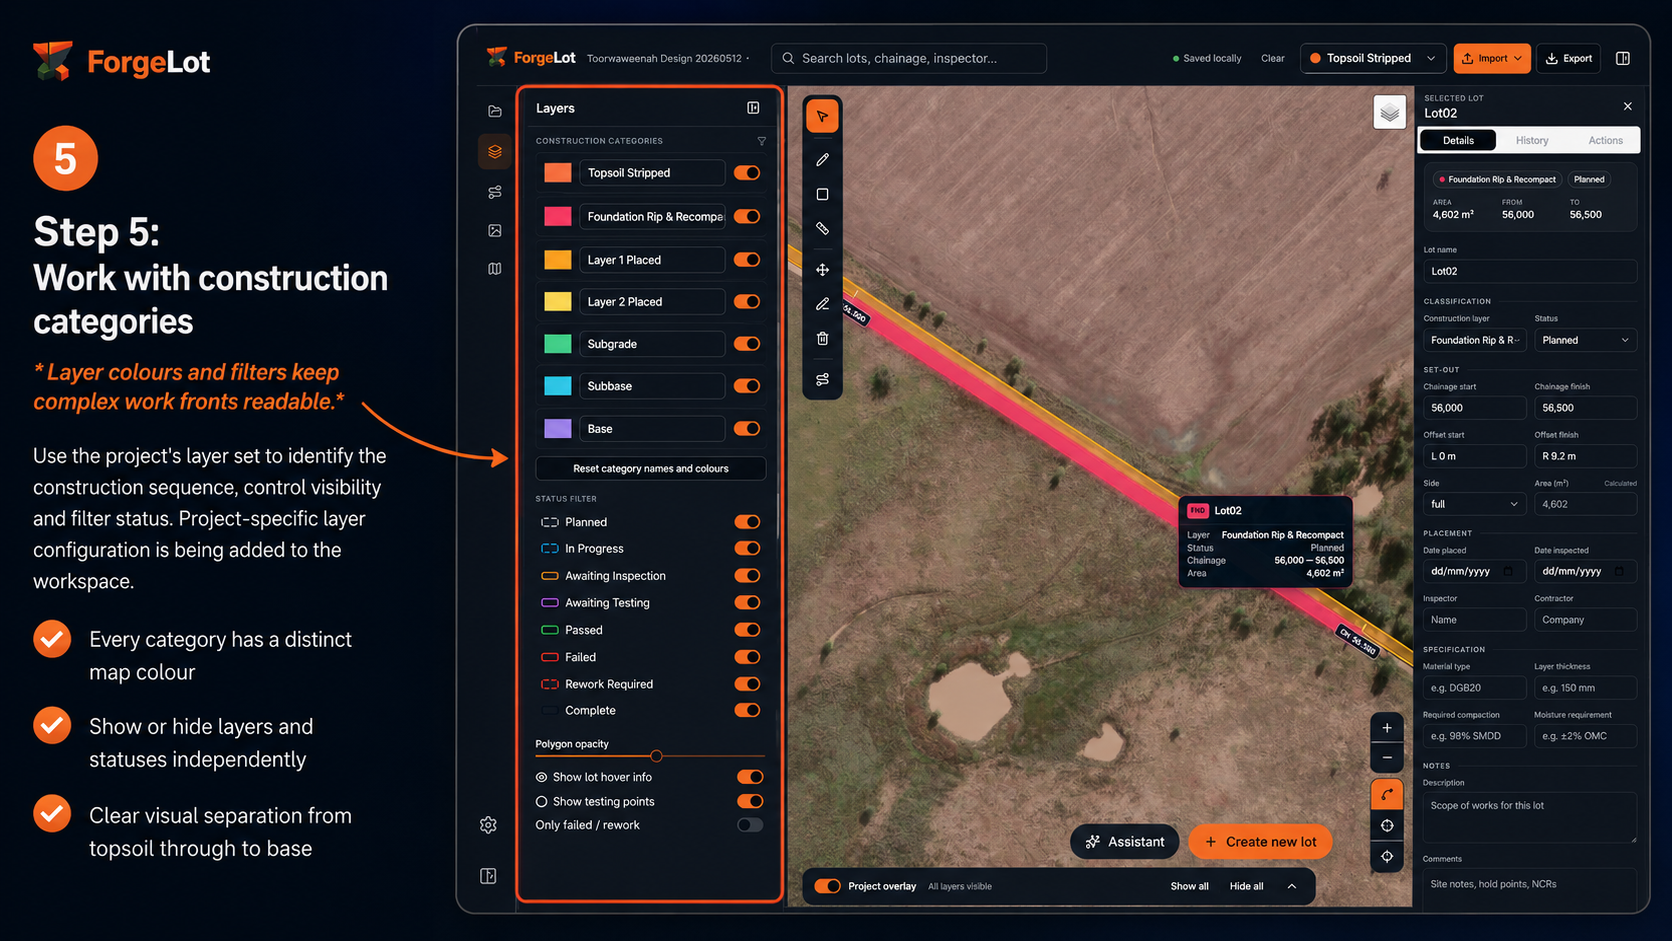
Task: Toggle the Awaiting Inspection status filter
Action: click(x=747, y=576)
